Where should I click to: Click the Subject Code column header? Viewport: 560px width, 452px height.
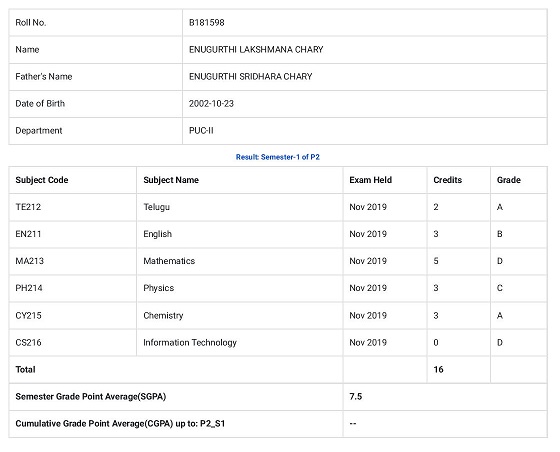(x=42, y=180)
